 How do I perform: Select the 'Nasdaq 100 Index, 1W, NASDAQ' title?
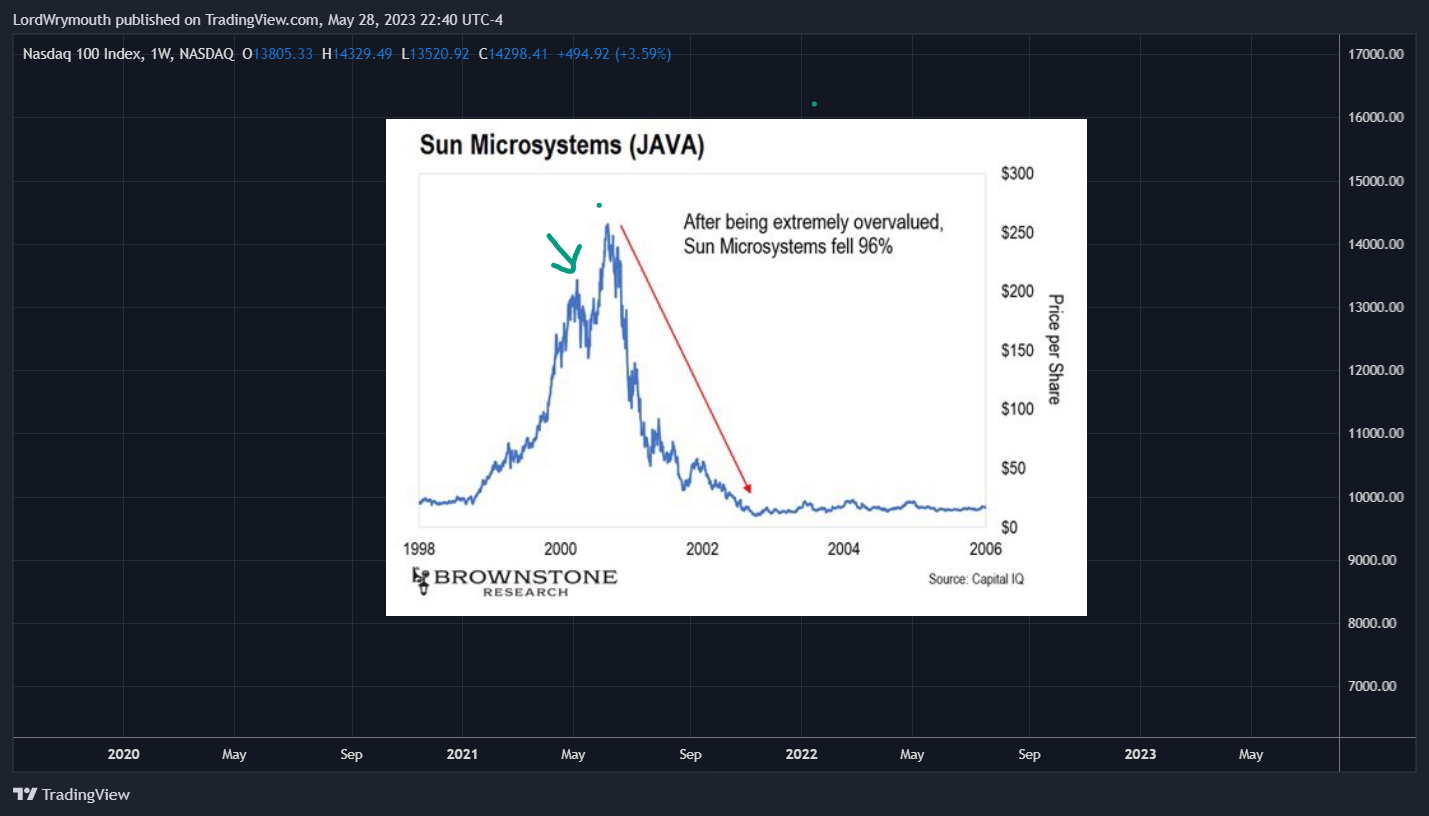point(128,53)
